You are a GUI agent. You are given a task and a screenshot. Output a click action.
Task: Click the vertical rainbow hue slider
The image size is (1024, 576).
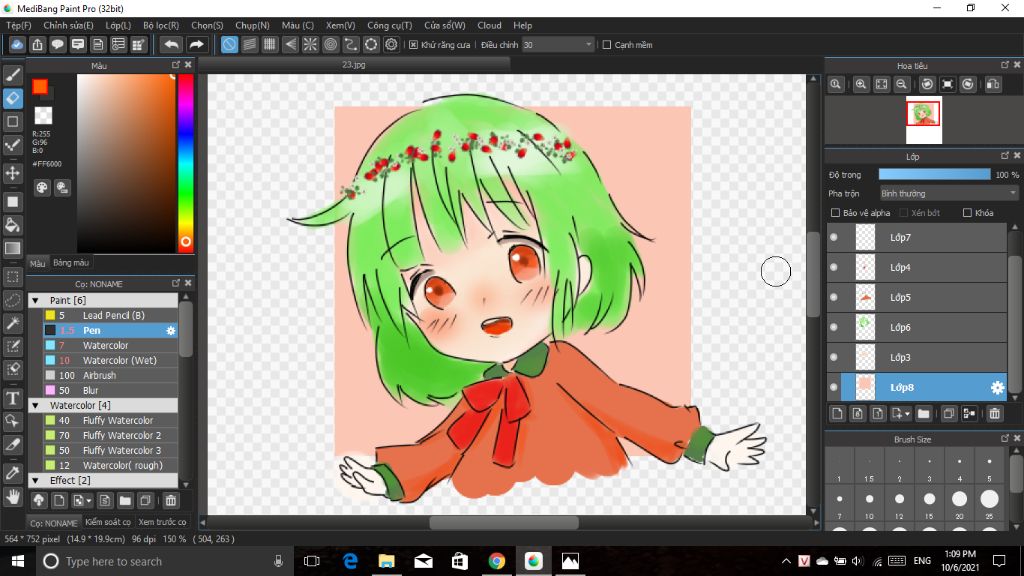pos(185,163)
